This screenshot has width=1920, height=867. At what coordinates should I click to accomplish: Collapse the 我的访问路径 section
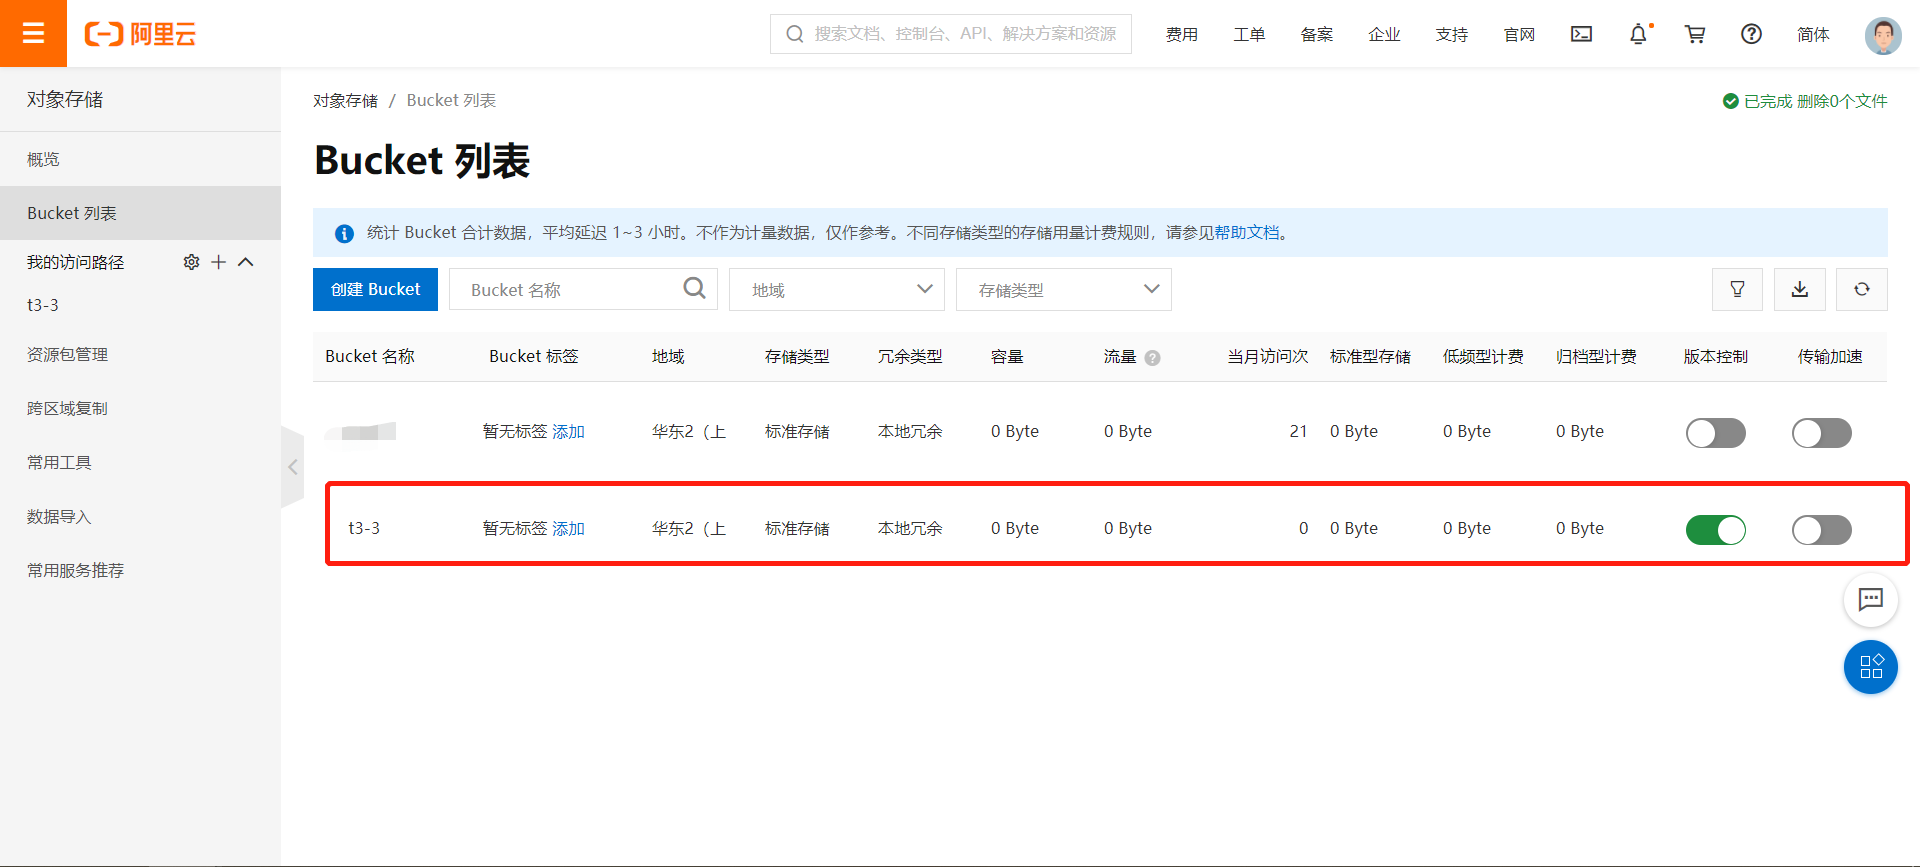pos(246,262)
